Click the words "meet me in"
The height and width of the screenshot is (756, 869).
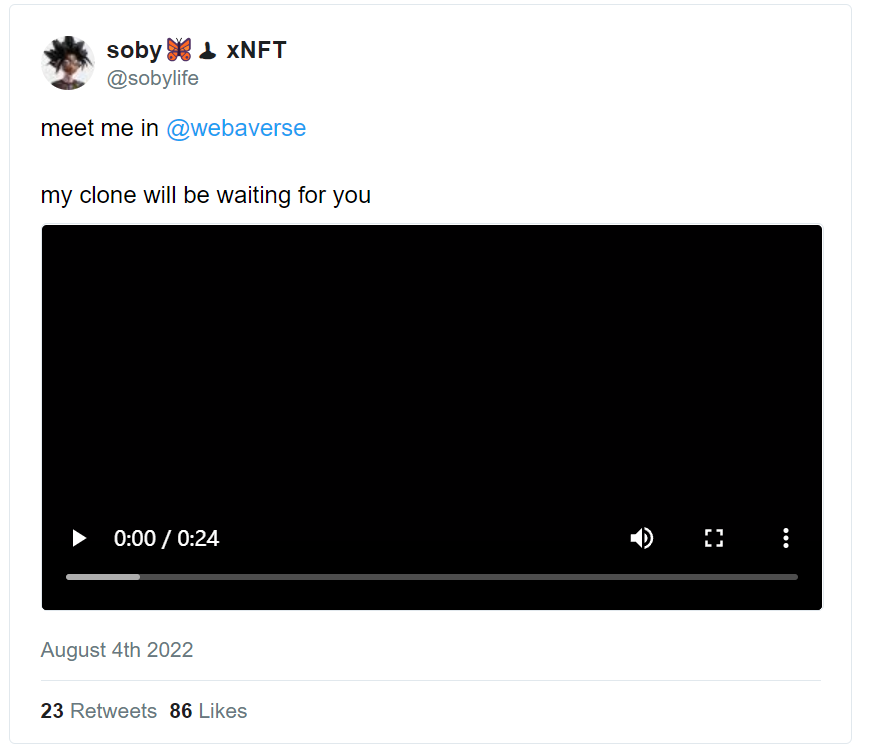pos(99,129)
